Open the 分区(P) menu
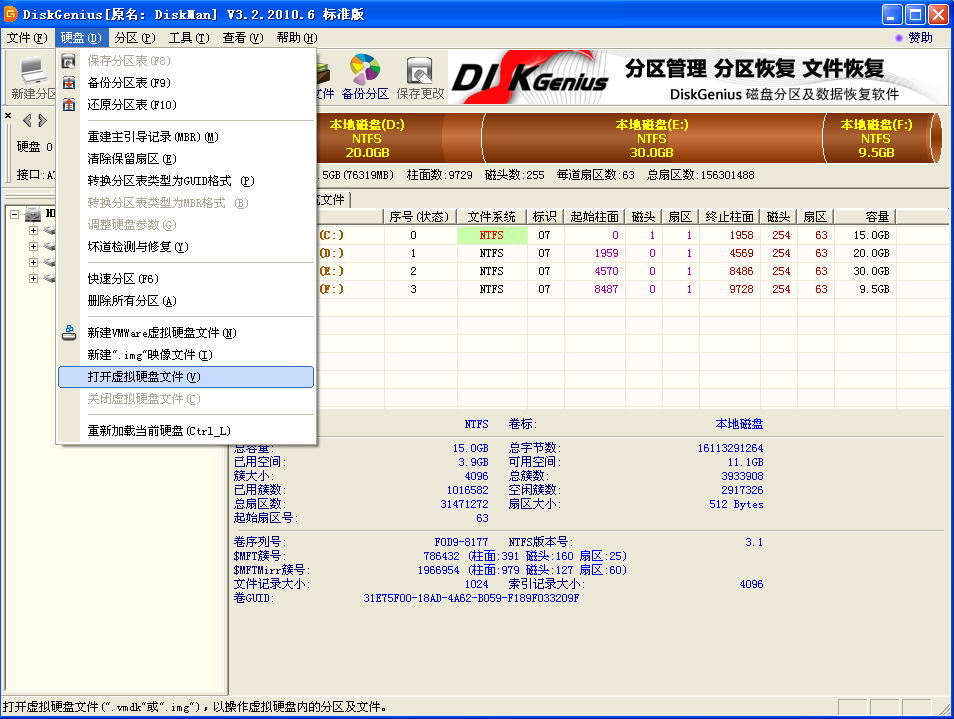Screen dimensions: 954x719 [134, 38]
